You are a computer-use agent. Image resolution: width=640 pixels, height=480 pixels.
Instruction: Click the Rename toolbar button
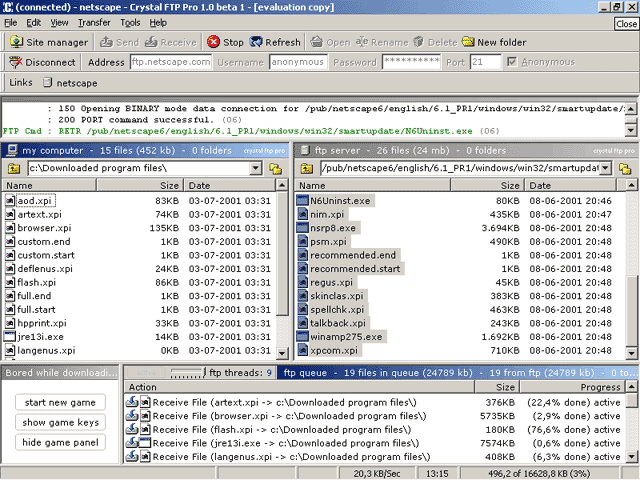pos(382,42)
